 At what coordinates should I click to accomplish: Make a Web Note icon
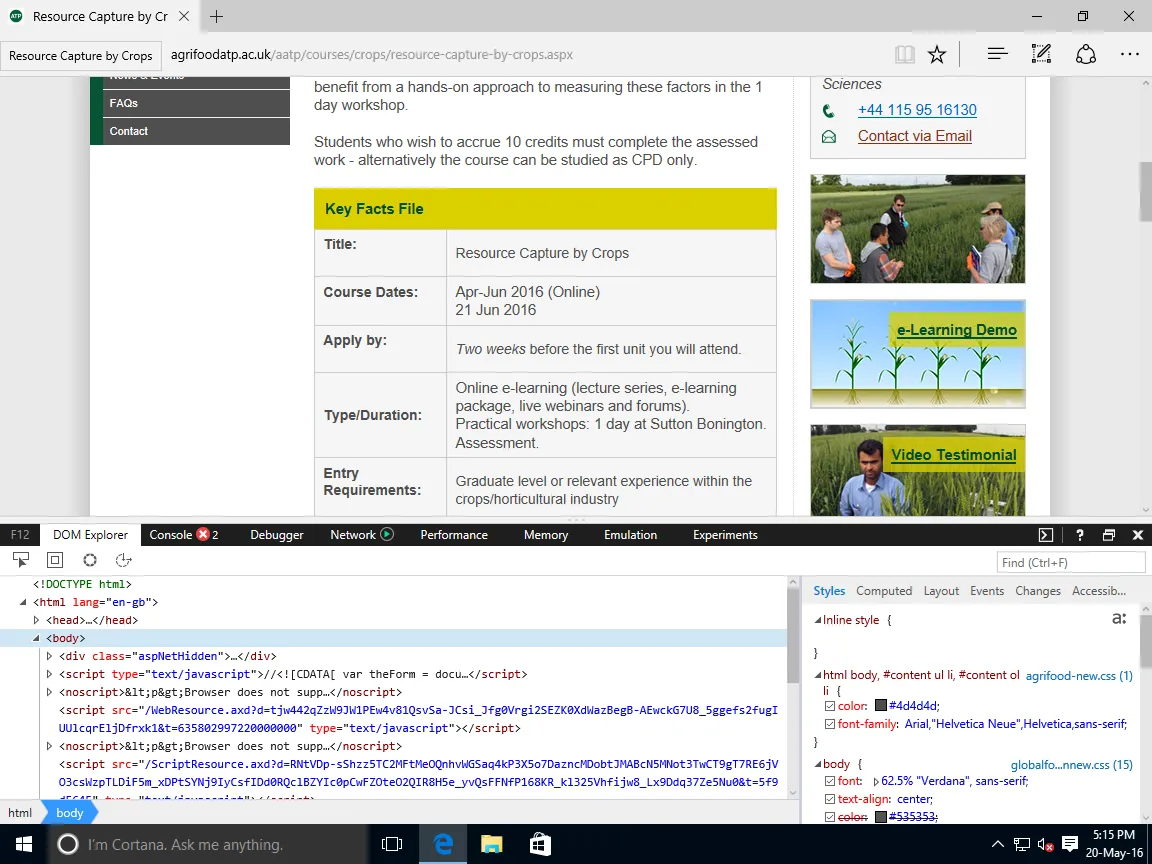click(x=1041, y=54)
